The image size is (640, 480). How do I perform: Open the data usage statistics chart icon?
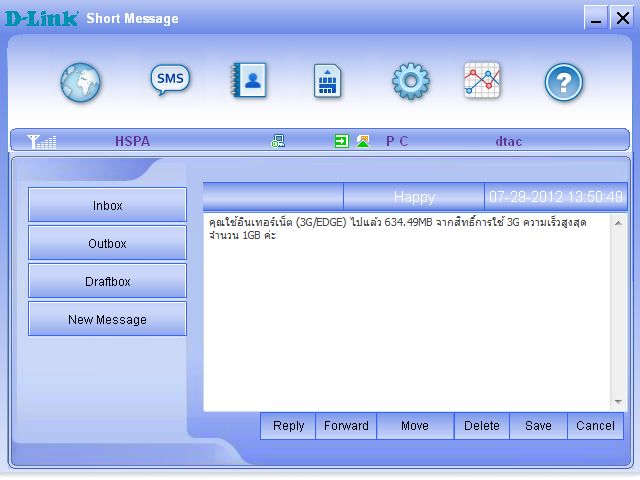point(482,81)
